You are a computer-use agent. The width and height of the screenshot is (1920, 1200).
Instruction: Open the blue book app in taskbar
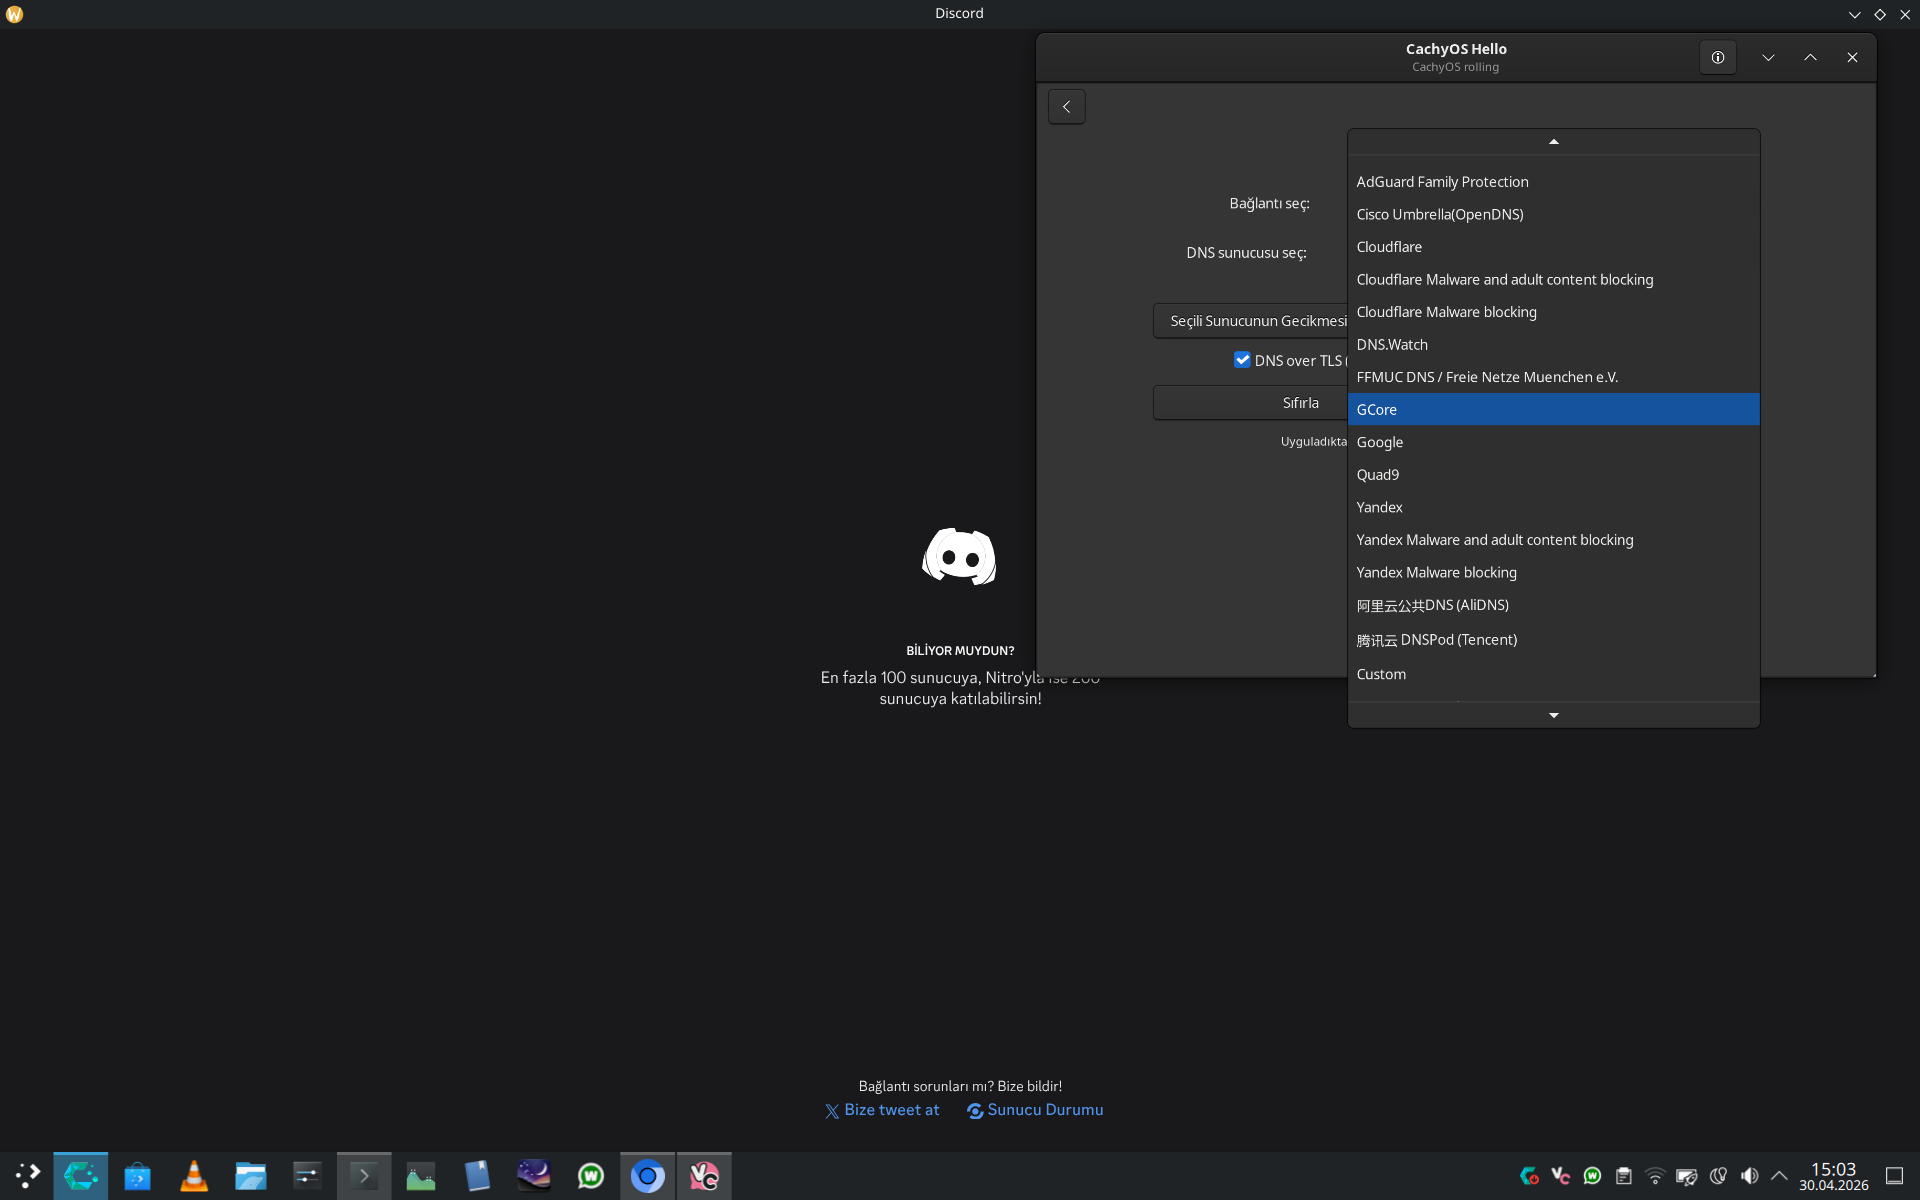(x=477, y=1176)
